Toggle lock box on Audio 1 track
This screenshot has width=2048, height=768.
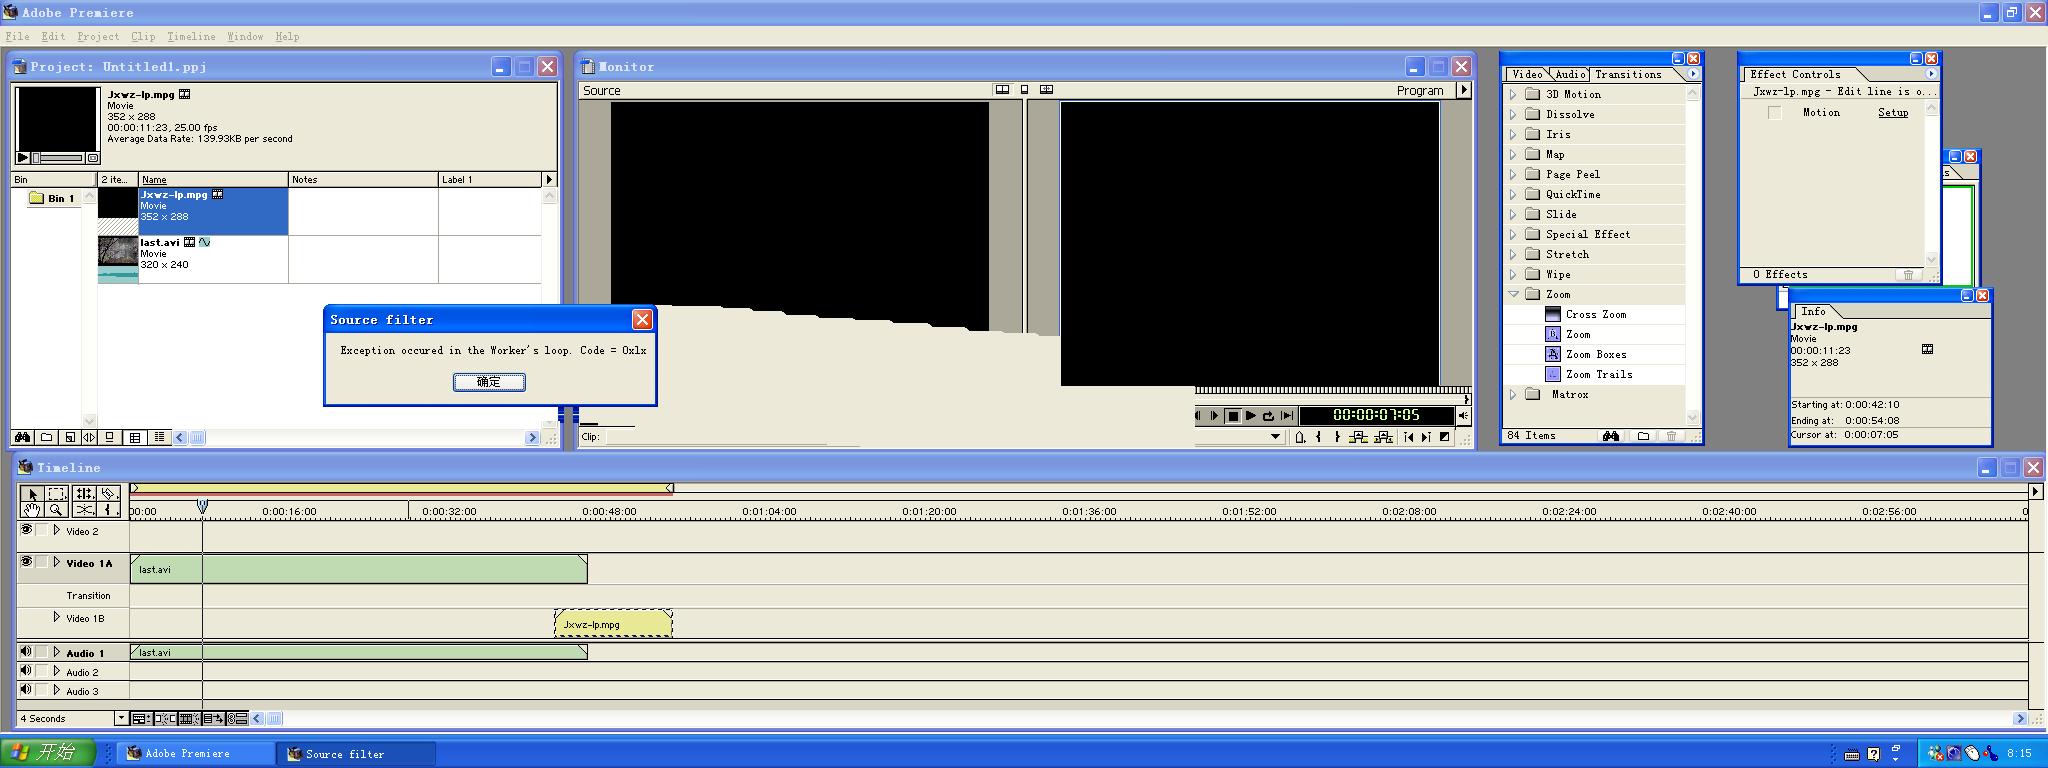[42, 652]
